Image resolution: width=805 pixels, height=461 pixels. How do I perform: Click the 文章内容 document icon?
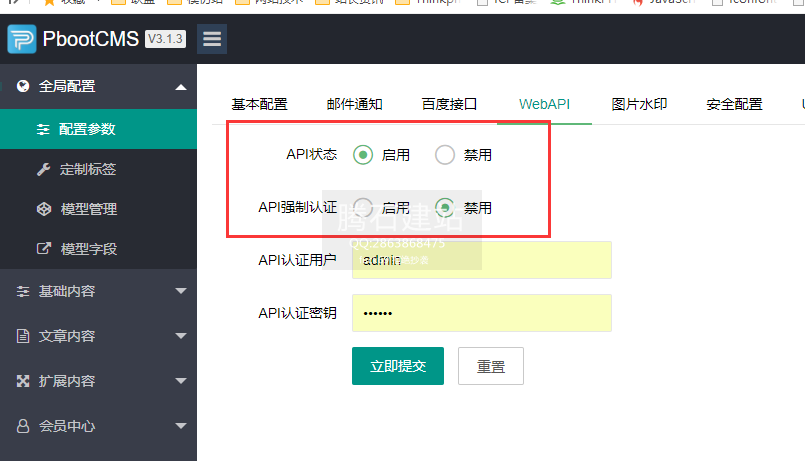(x=23, y=336)
